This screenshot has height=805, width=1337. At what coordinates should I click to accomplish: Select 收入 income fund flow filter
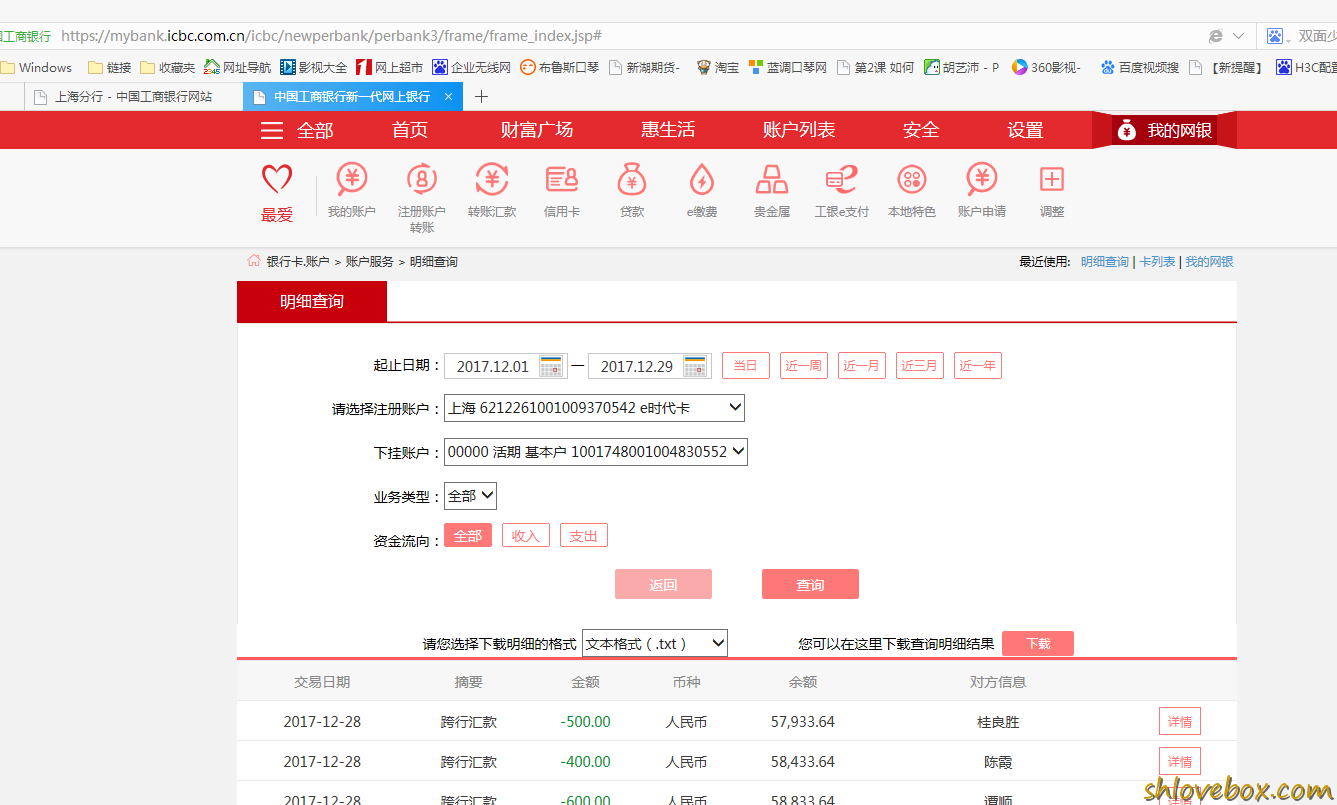click(x=526, y=536)
